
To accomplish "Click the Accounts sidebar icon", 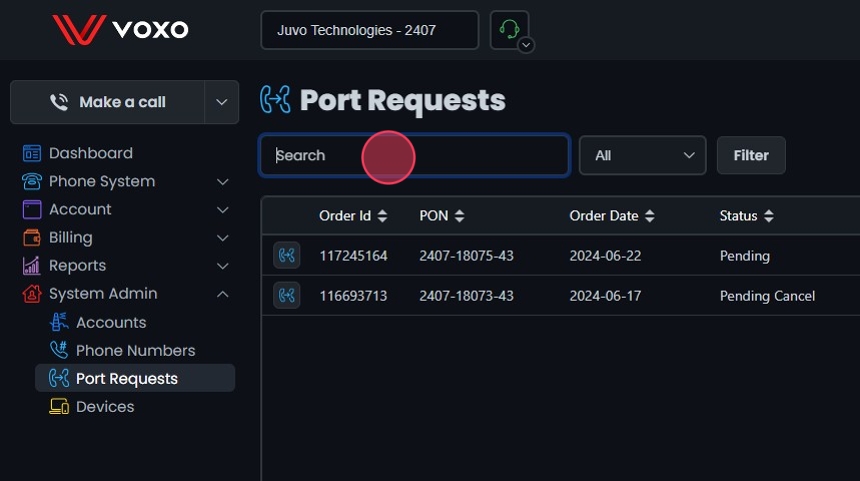I will [59, 323].
